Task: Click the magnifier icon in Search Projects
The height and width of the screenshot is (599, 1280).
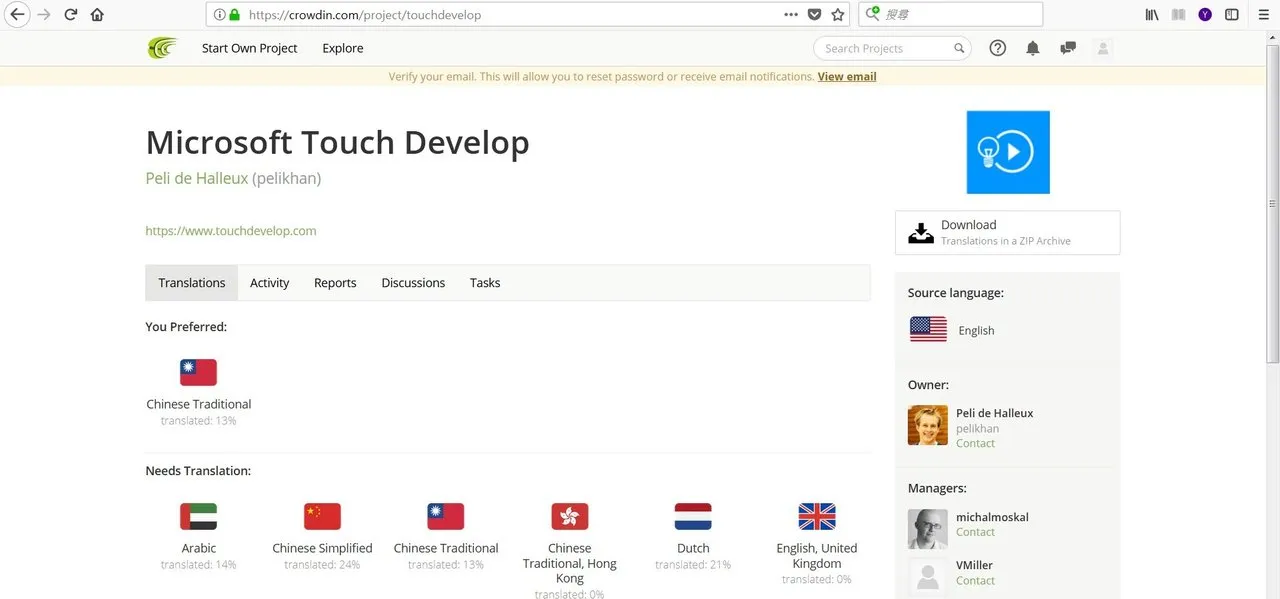Action: coord(959,48)
